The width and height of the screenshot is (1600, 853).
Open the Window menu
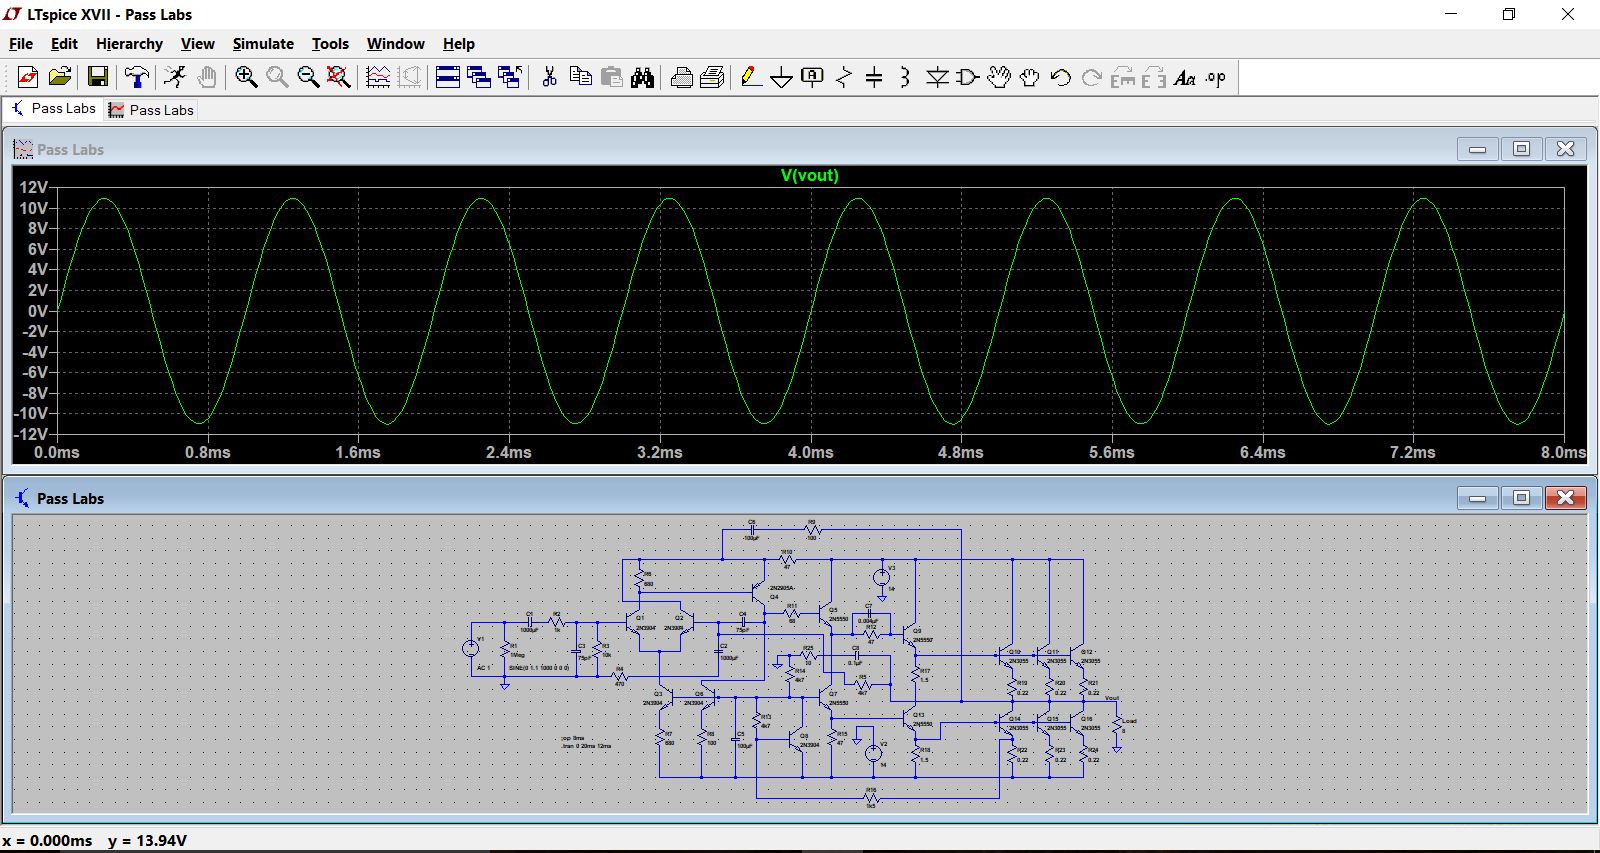[x=395, y=44]
